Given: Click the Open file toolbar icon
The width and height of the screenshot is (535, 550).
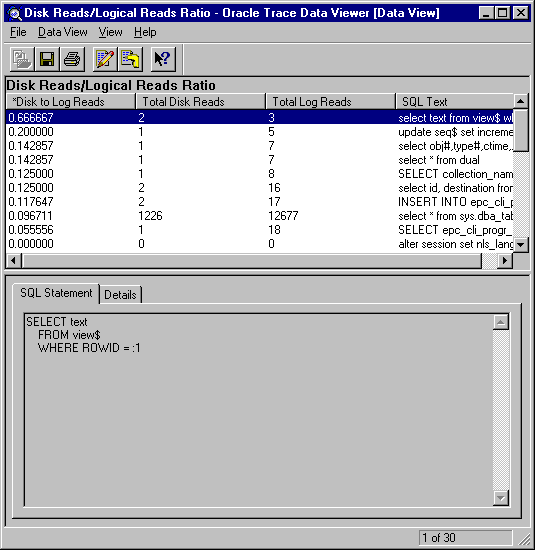Looking at the screenshot, I should [x=22, y=59].
